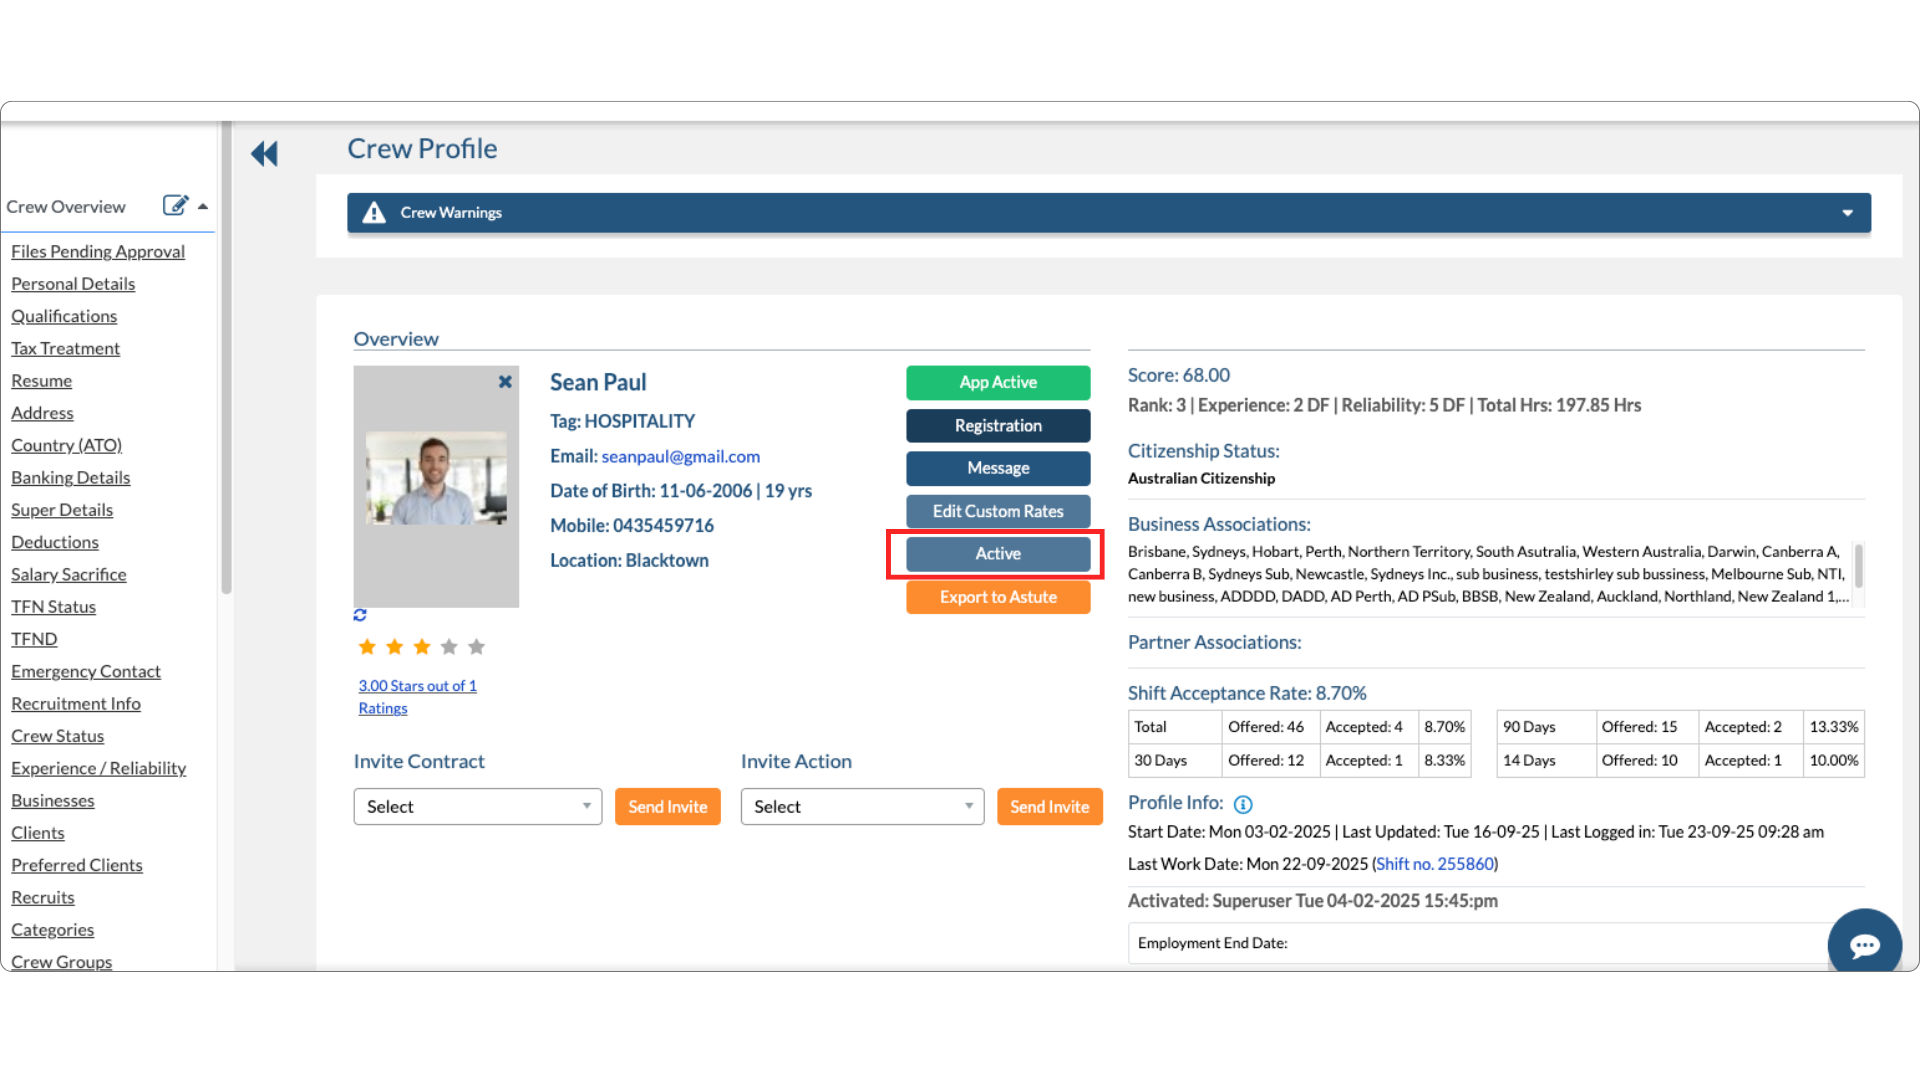1920x1080 pixels.
Task: Remove profile photo with X icon
Action: [x=505, y=382]
